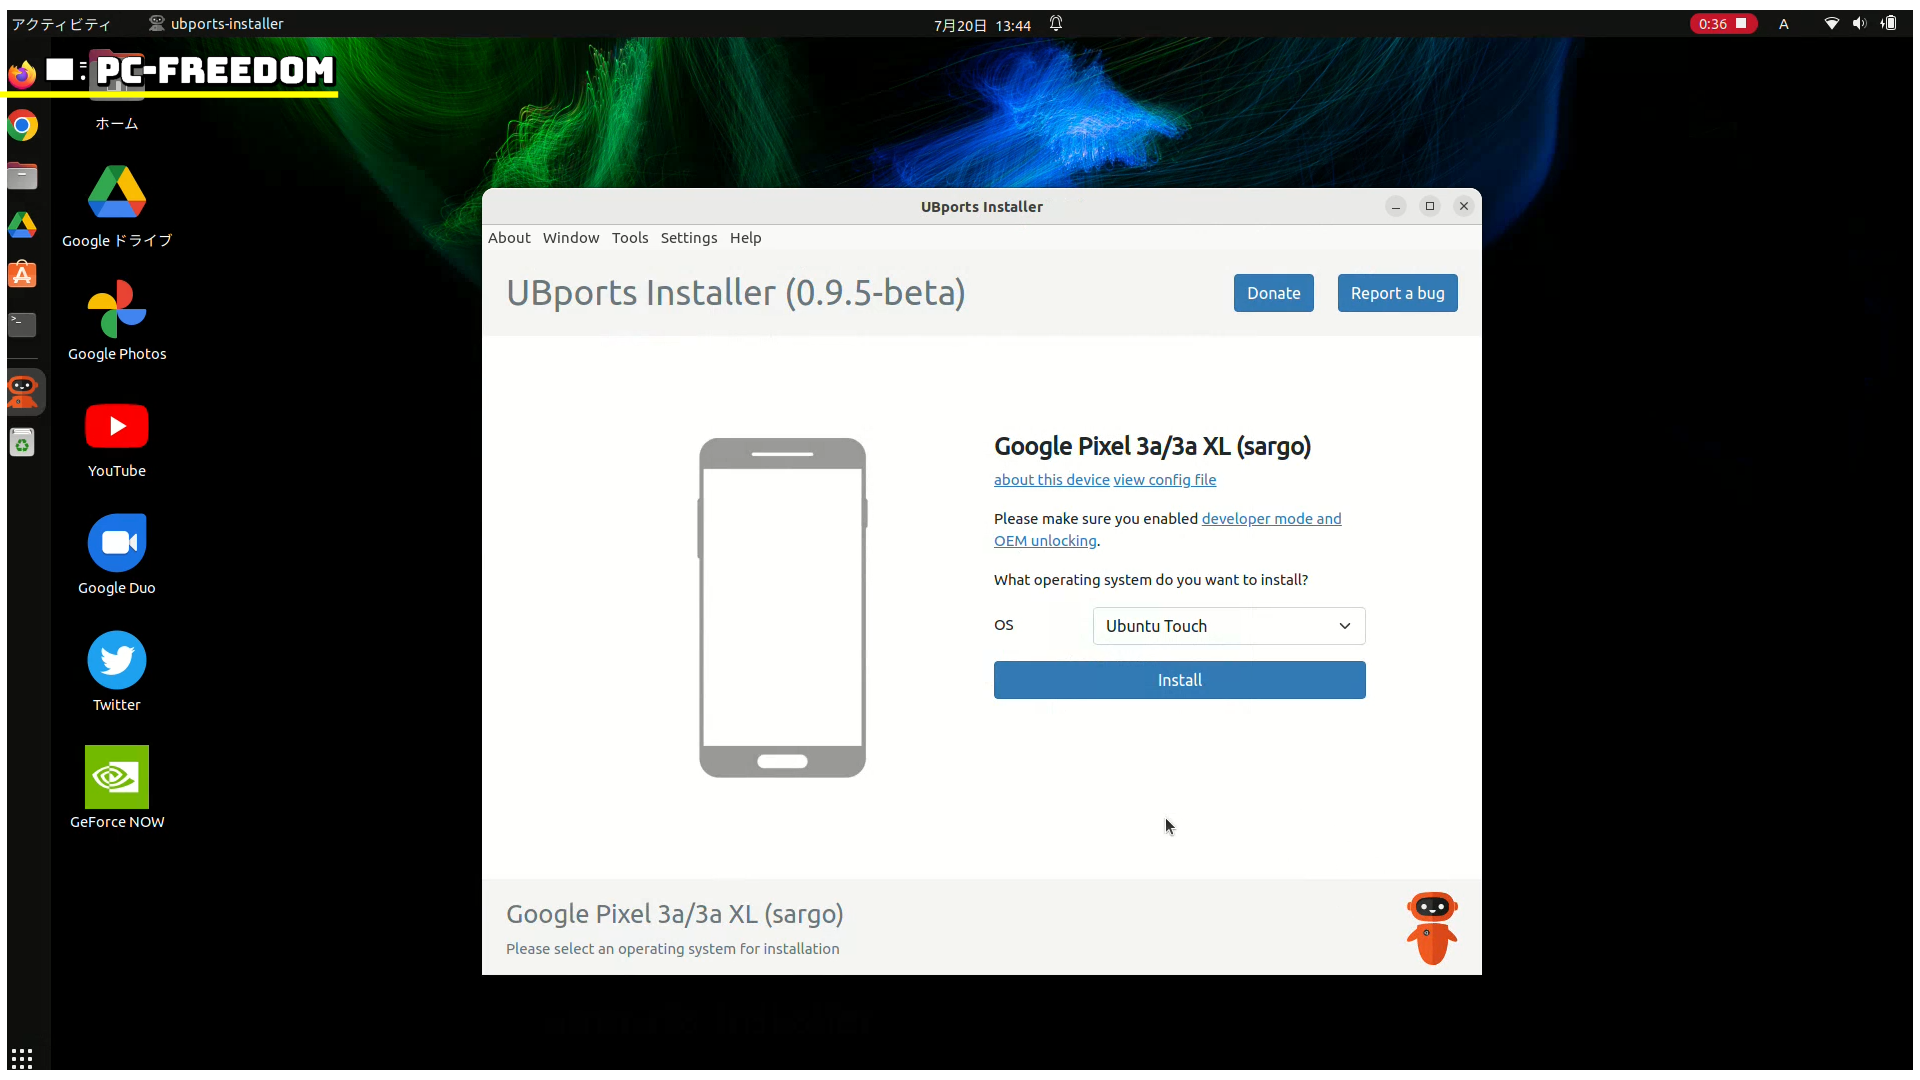Open the YouTube desktop shortcut

point(117,427)
